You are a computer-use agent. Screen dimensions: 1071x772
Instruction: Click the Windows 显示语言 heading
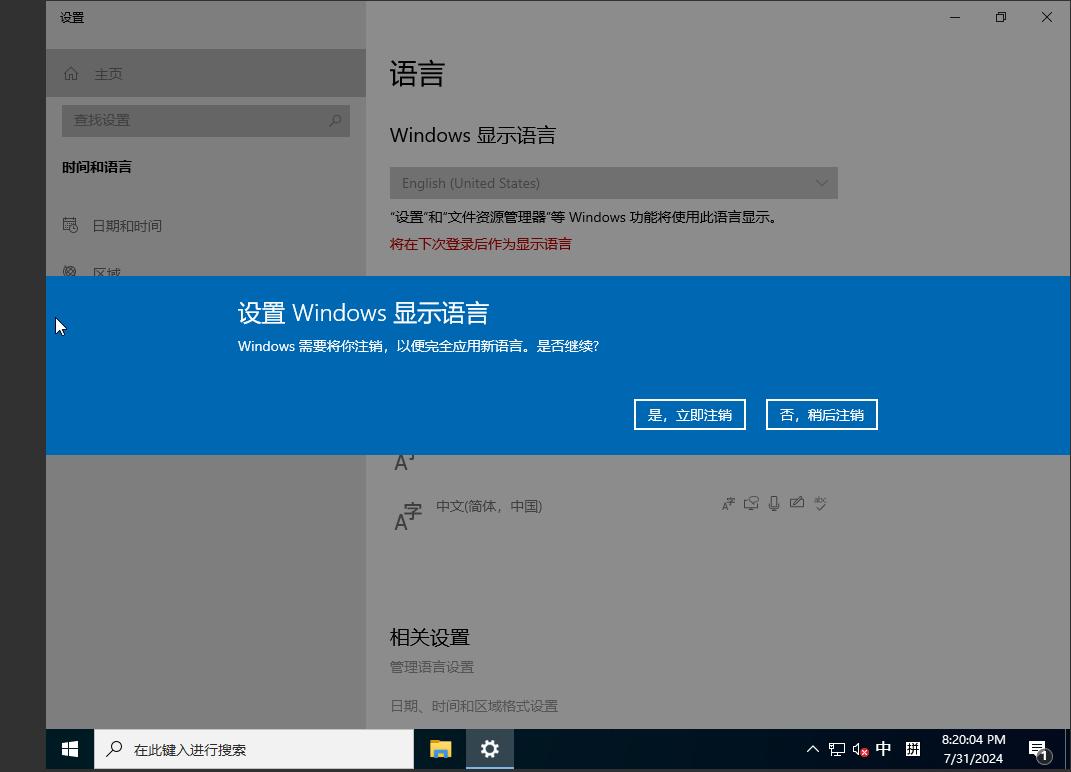point(473,135)
